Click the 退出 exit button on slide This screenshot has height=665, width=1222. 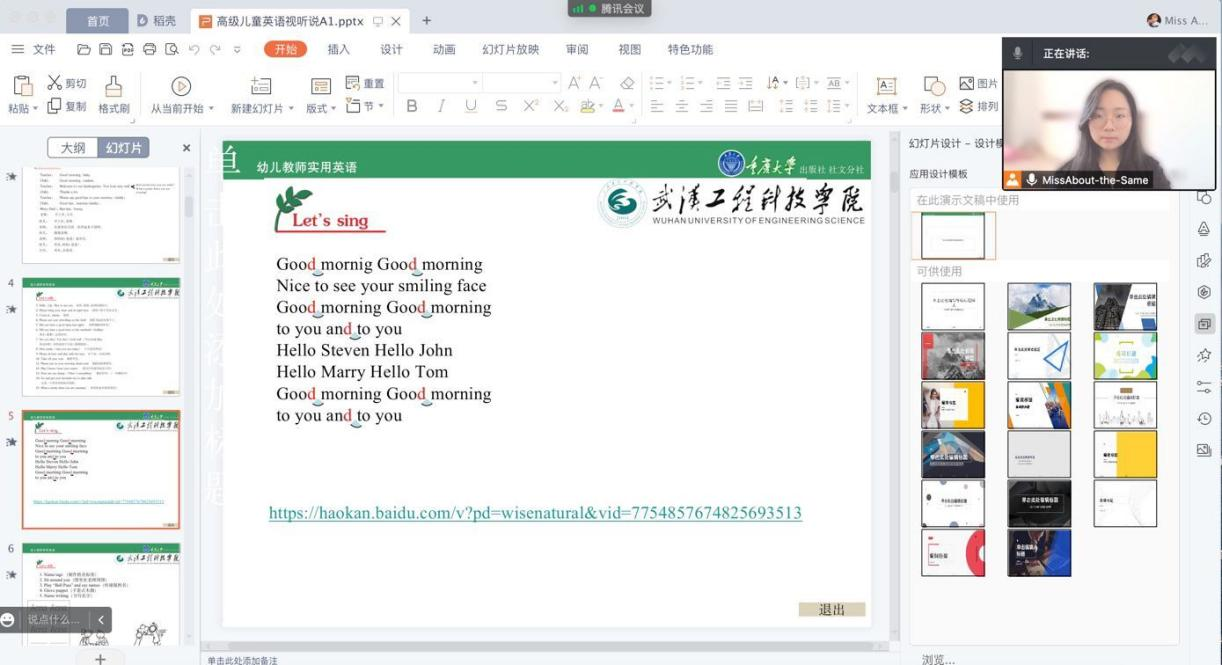pyautogui.click(x=831, y=609)
